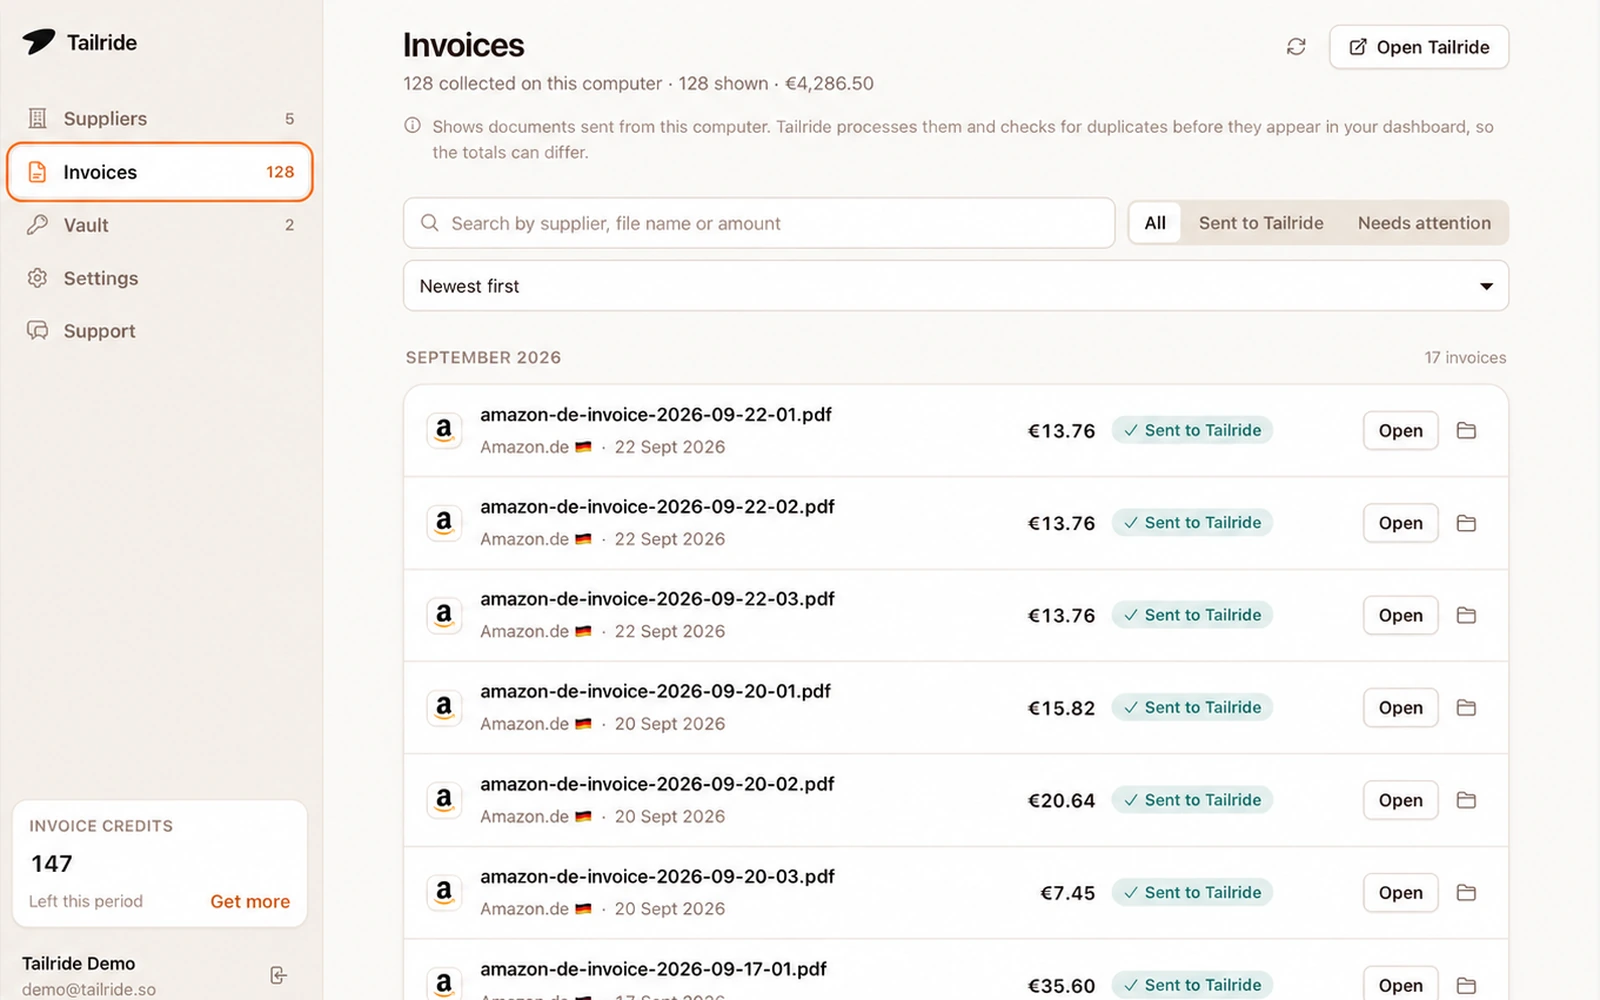This screenshot has height=1000, width=1600.
Task: Show folder for amazon-de-invoice-2026-09-22-03.pdf
Action: click(1466, 615)
